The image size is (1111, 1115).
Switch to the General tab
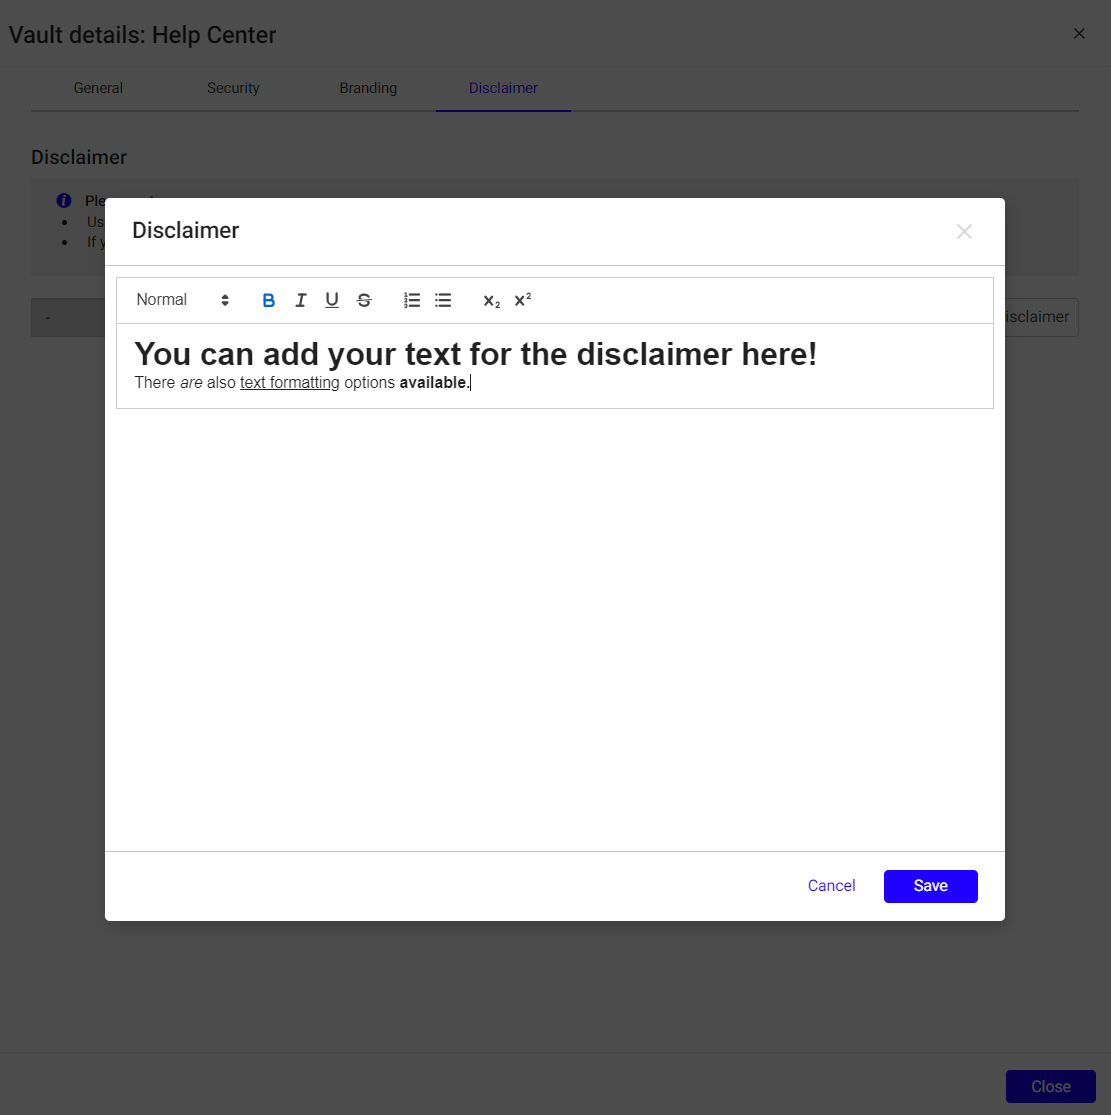98,88
